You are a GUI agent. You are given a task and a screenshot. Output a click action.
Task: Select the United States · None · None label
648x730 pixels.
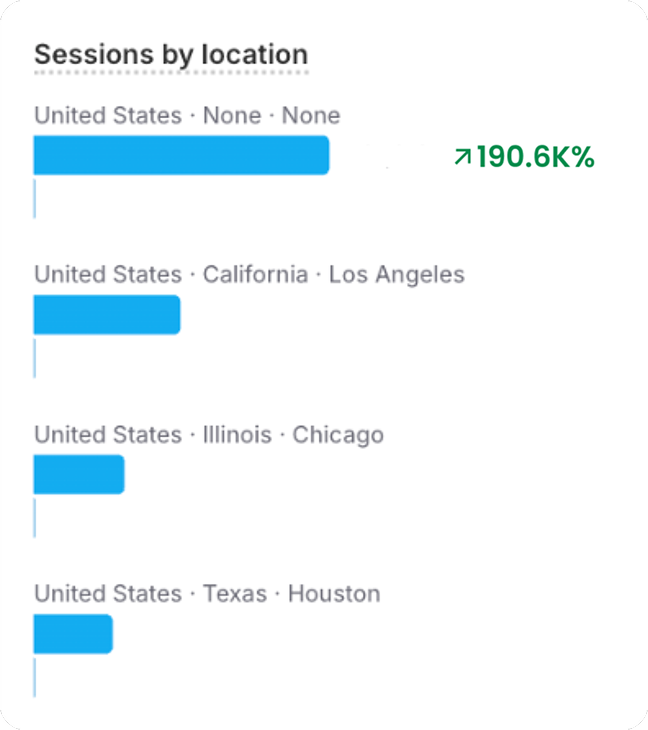tap(187, 116)
